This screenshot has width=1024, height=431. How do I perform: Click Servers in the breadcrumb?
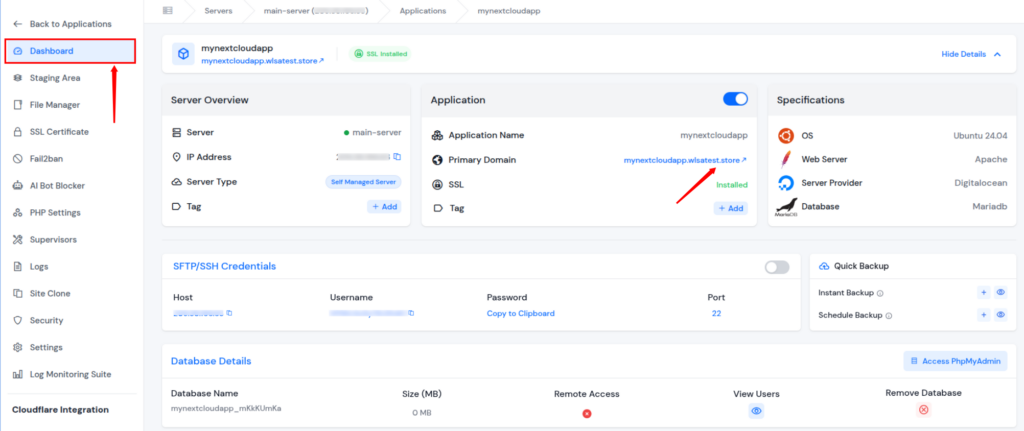click(x=218, y=11)
